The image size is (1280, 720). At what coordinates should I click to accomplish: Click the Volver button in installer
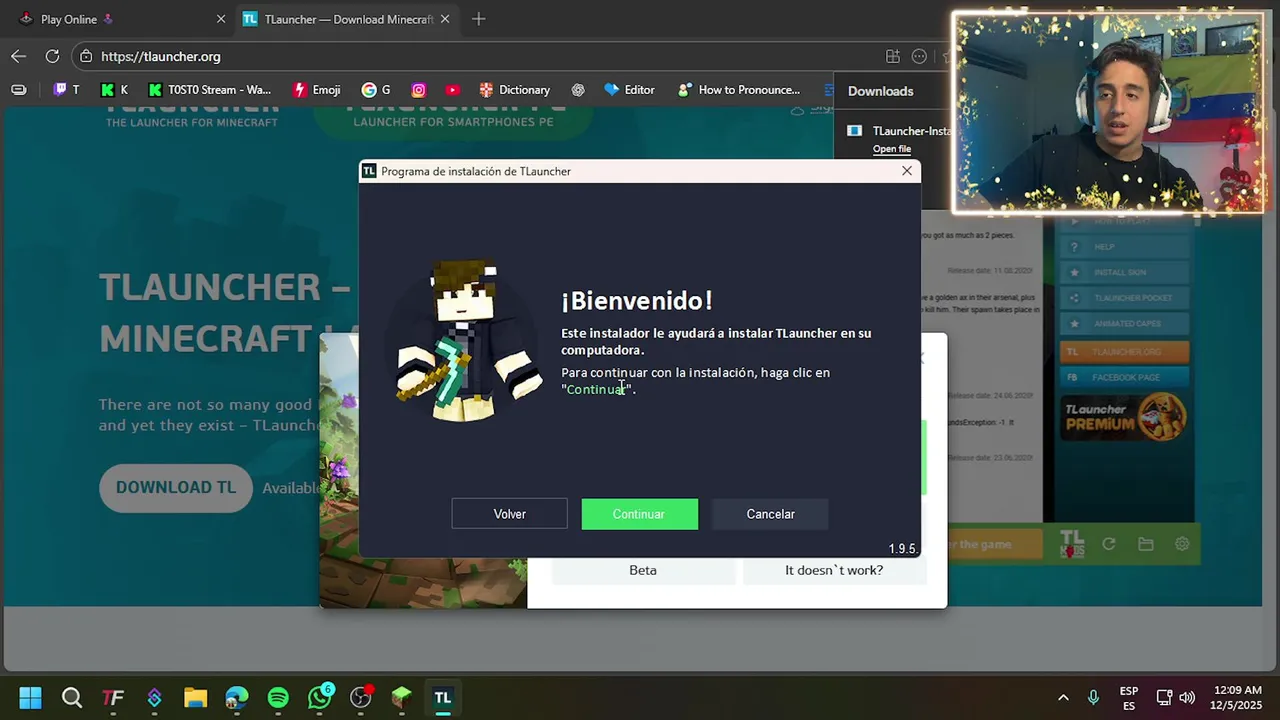[x=509, y=514]
